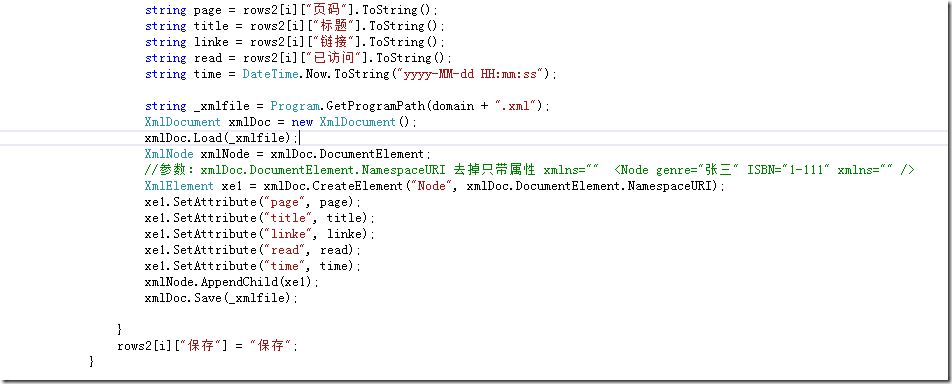
Task: Click the line declaring string read
Action: tap(299, 58)
